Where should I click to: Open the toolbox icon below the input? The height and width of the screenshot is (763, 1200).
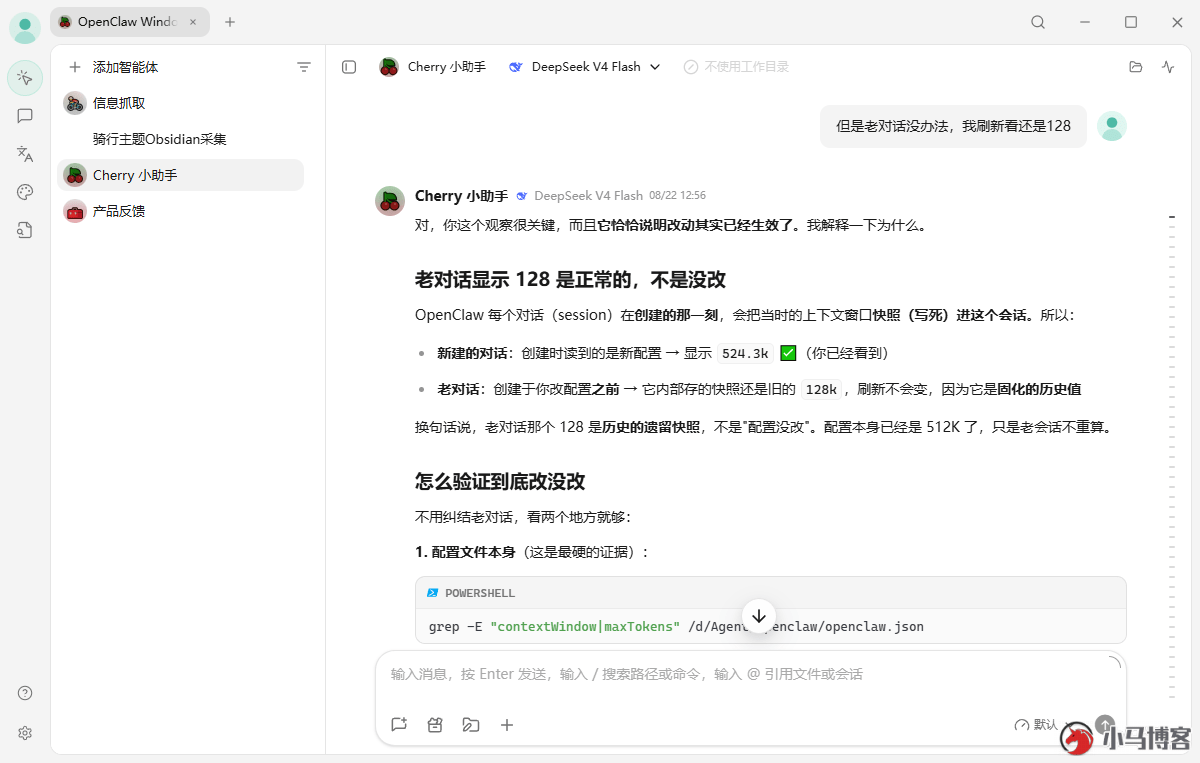(x=435, y=725)
